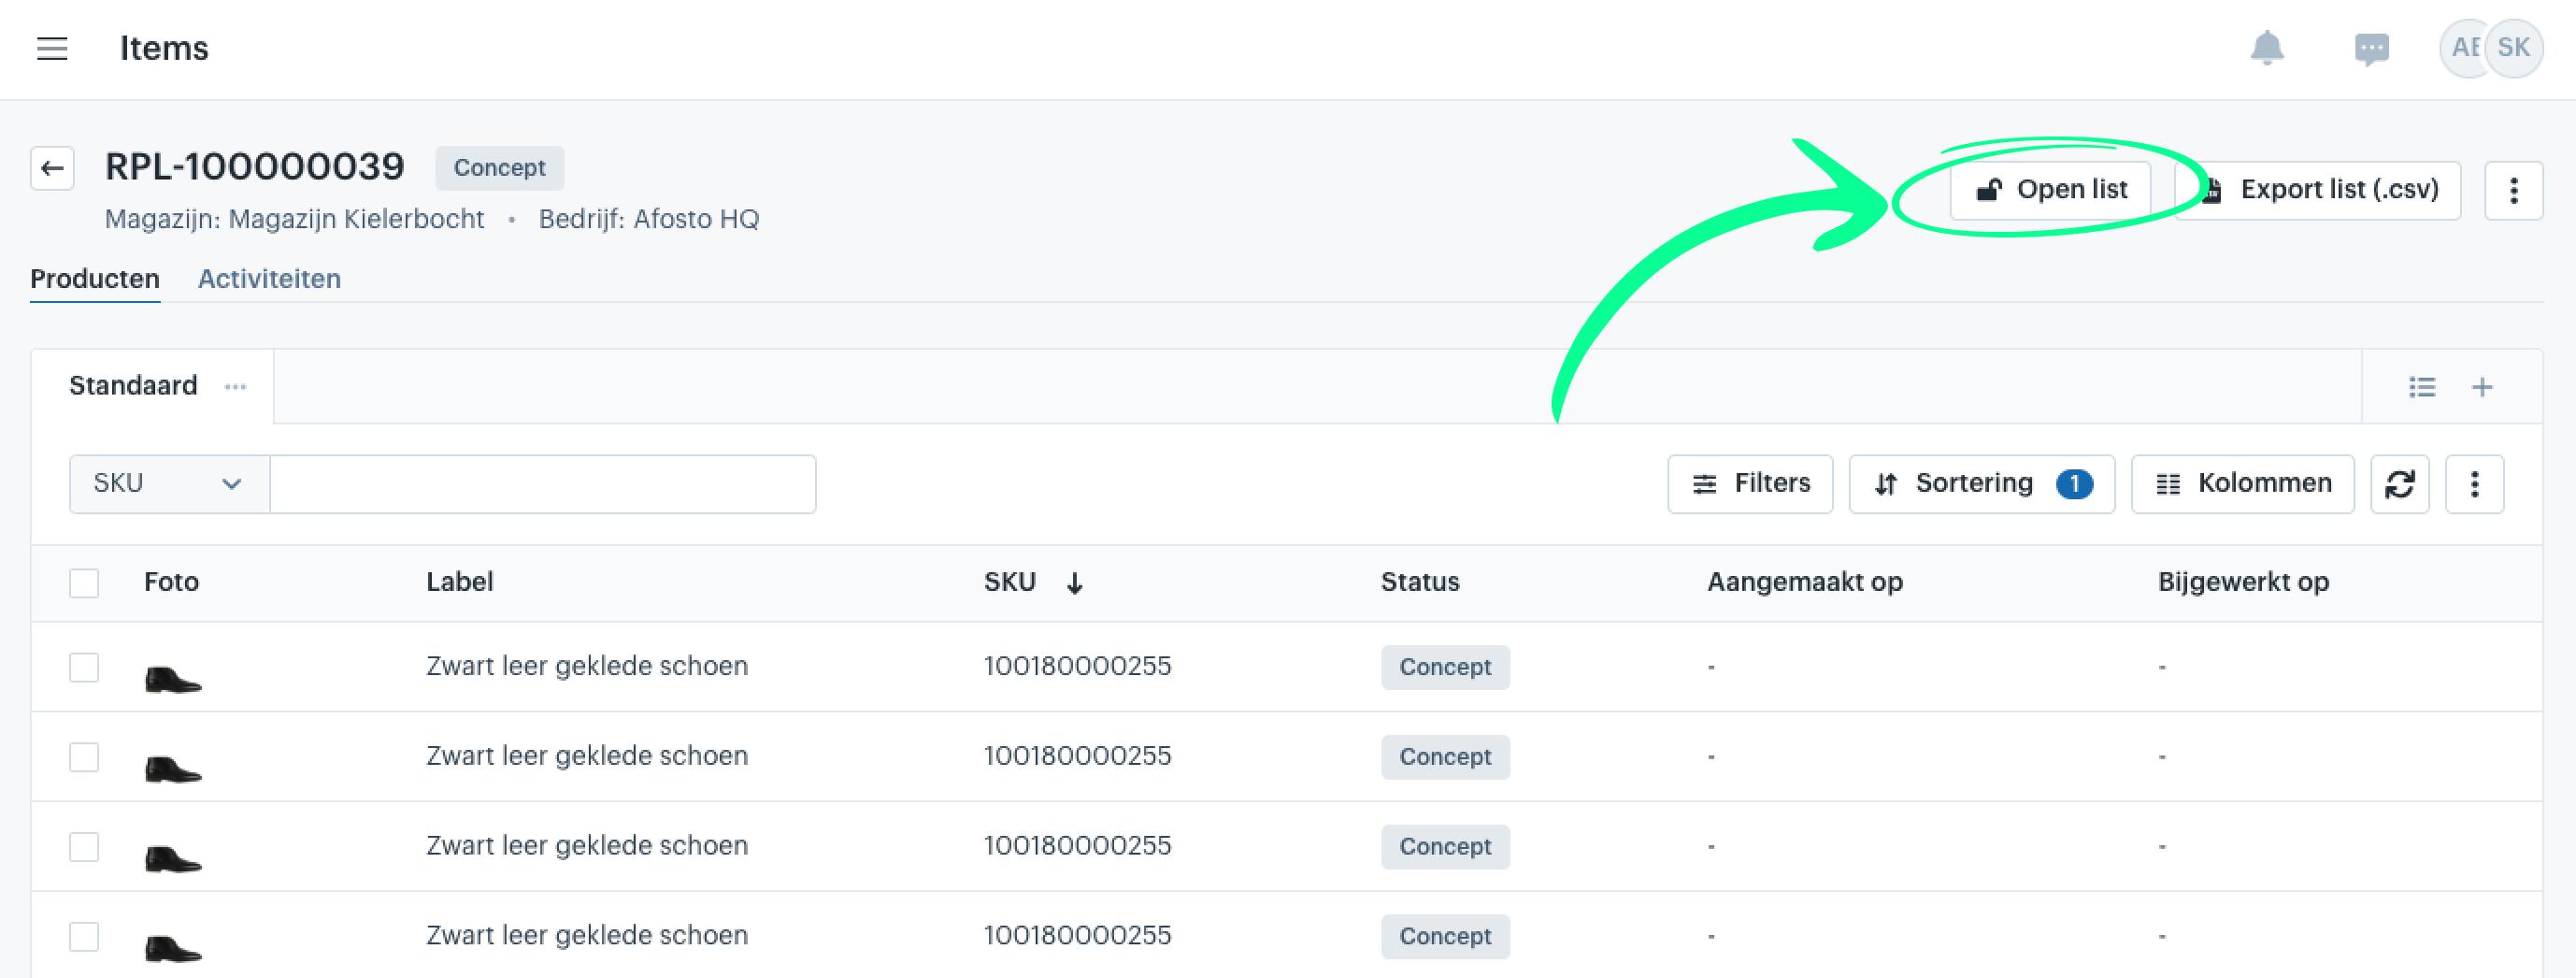Screen dimensions: 2576x978
Task: Check the first product row checkbox
Action: pos(84,667)
